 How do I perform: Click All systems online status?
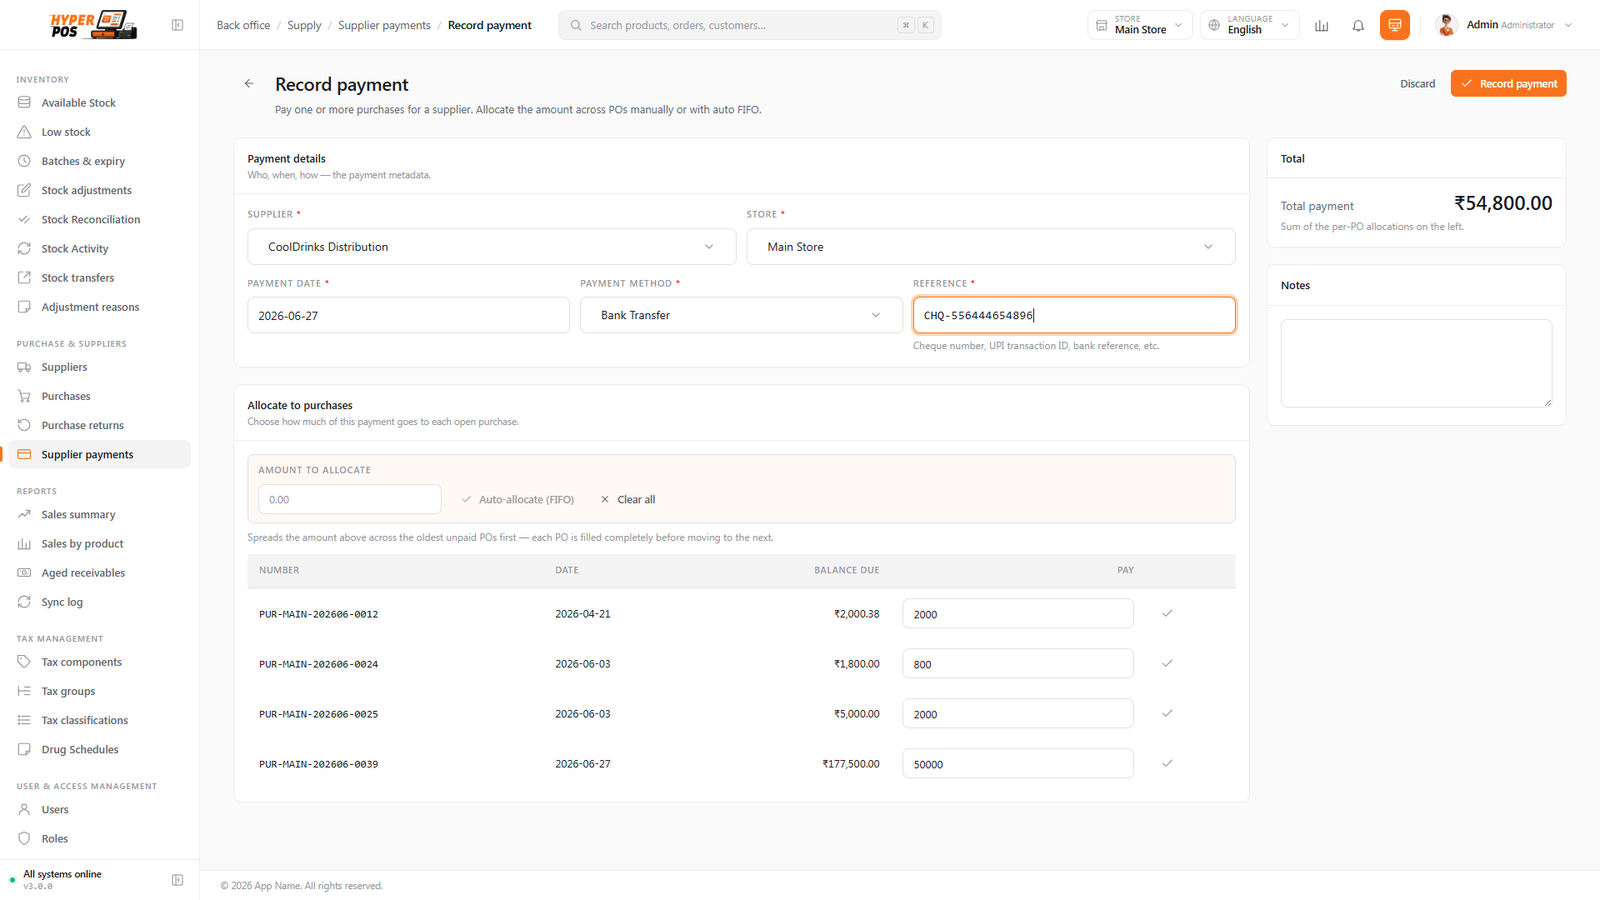[x=62, y=874]
